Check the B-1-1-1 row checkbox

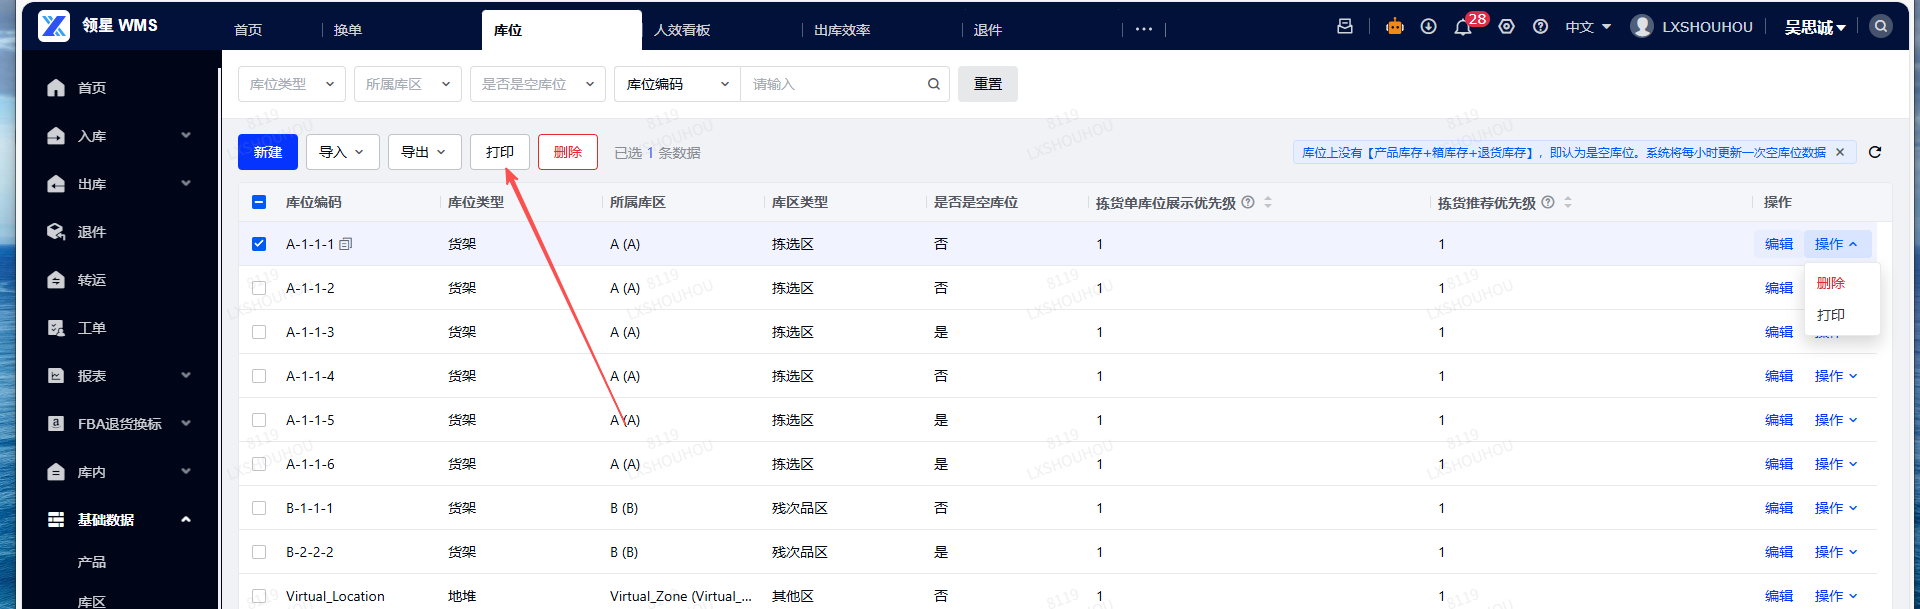click(259, 508)
